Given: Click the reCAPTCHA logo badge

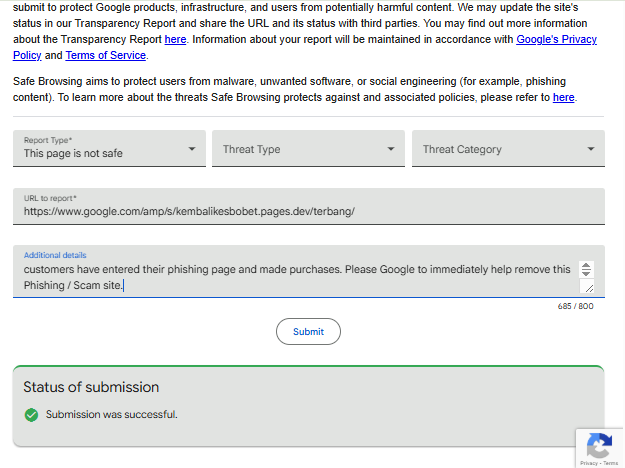Looking at the screenshot, I should click(x=599, y=446).
